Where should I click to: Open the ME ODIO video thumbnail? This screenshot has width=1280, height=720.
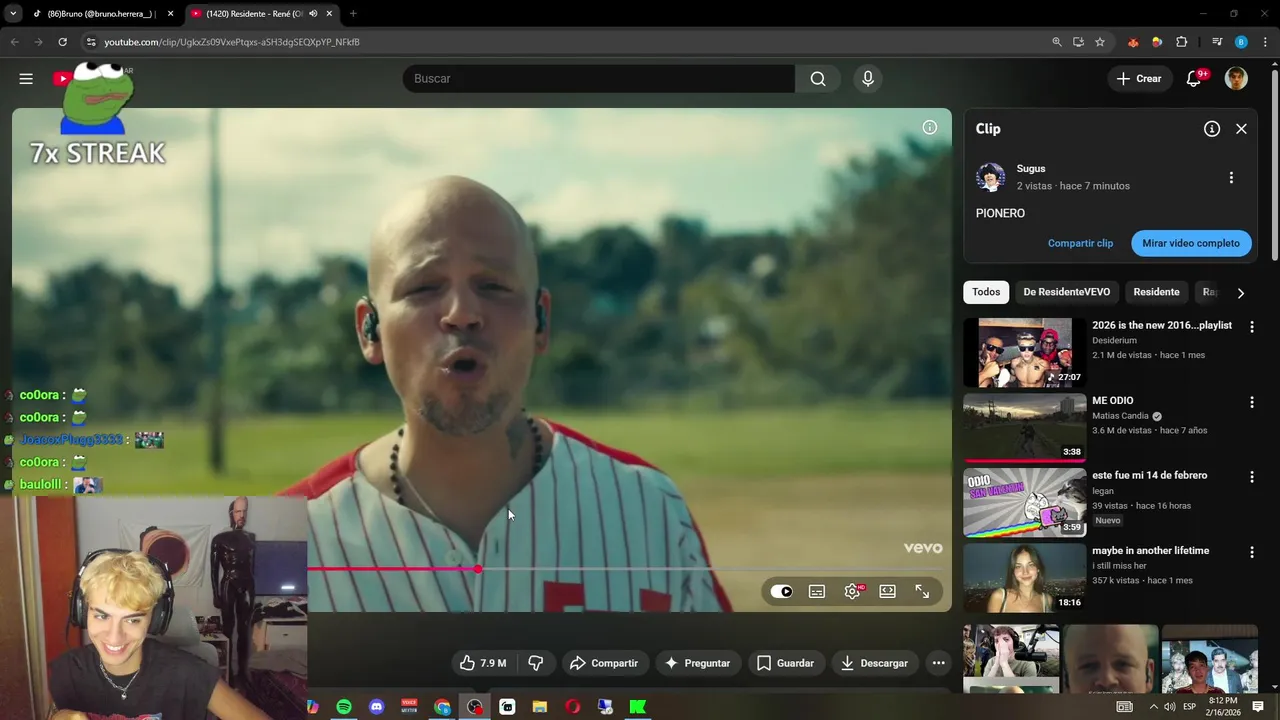(x=1024, y=427)
